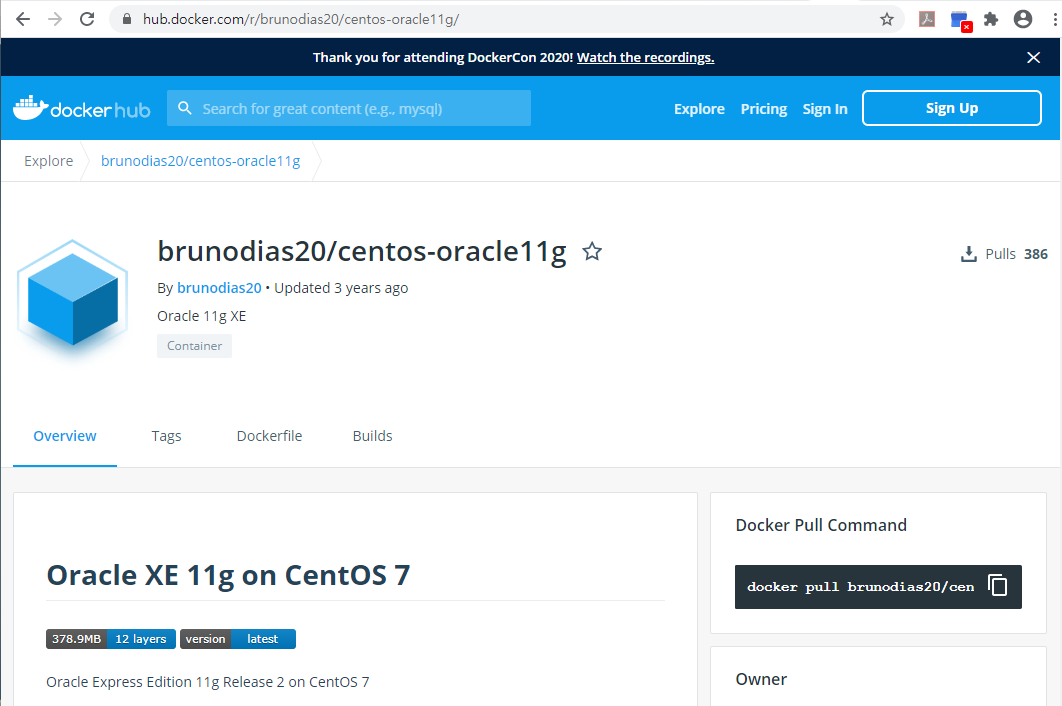This screenshot has height=706, width=1062.
Task: Click the docker pull brunodias20/cen command box
Action: (x=878, y=587)
